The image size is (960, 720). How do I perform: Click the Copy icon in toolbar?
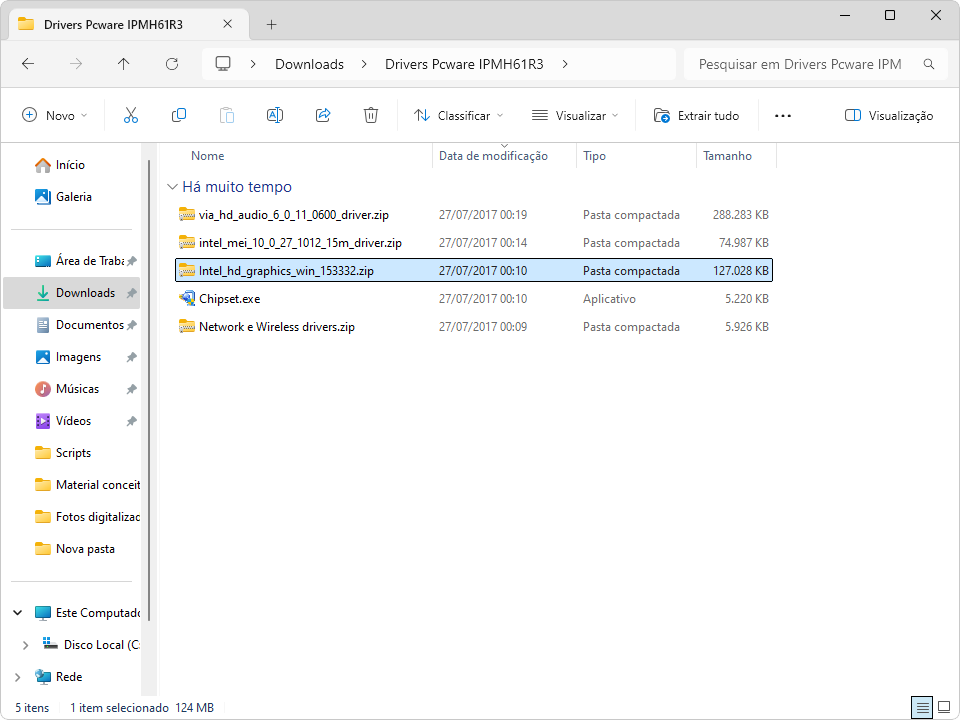tap(179, 115)
